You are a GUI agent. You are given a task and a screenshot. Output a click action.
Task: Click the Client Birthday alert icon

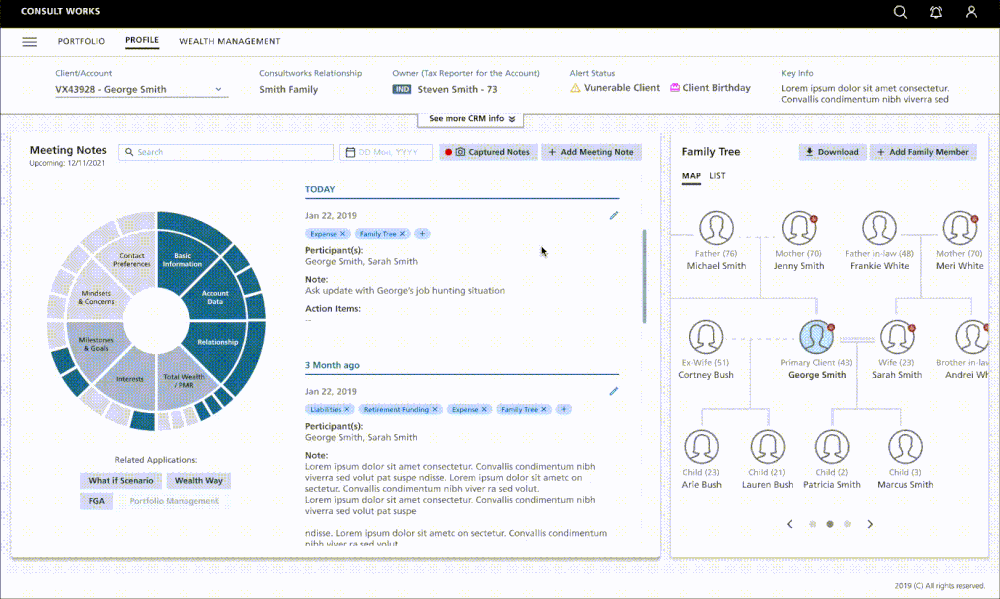(x=674, y=88)
